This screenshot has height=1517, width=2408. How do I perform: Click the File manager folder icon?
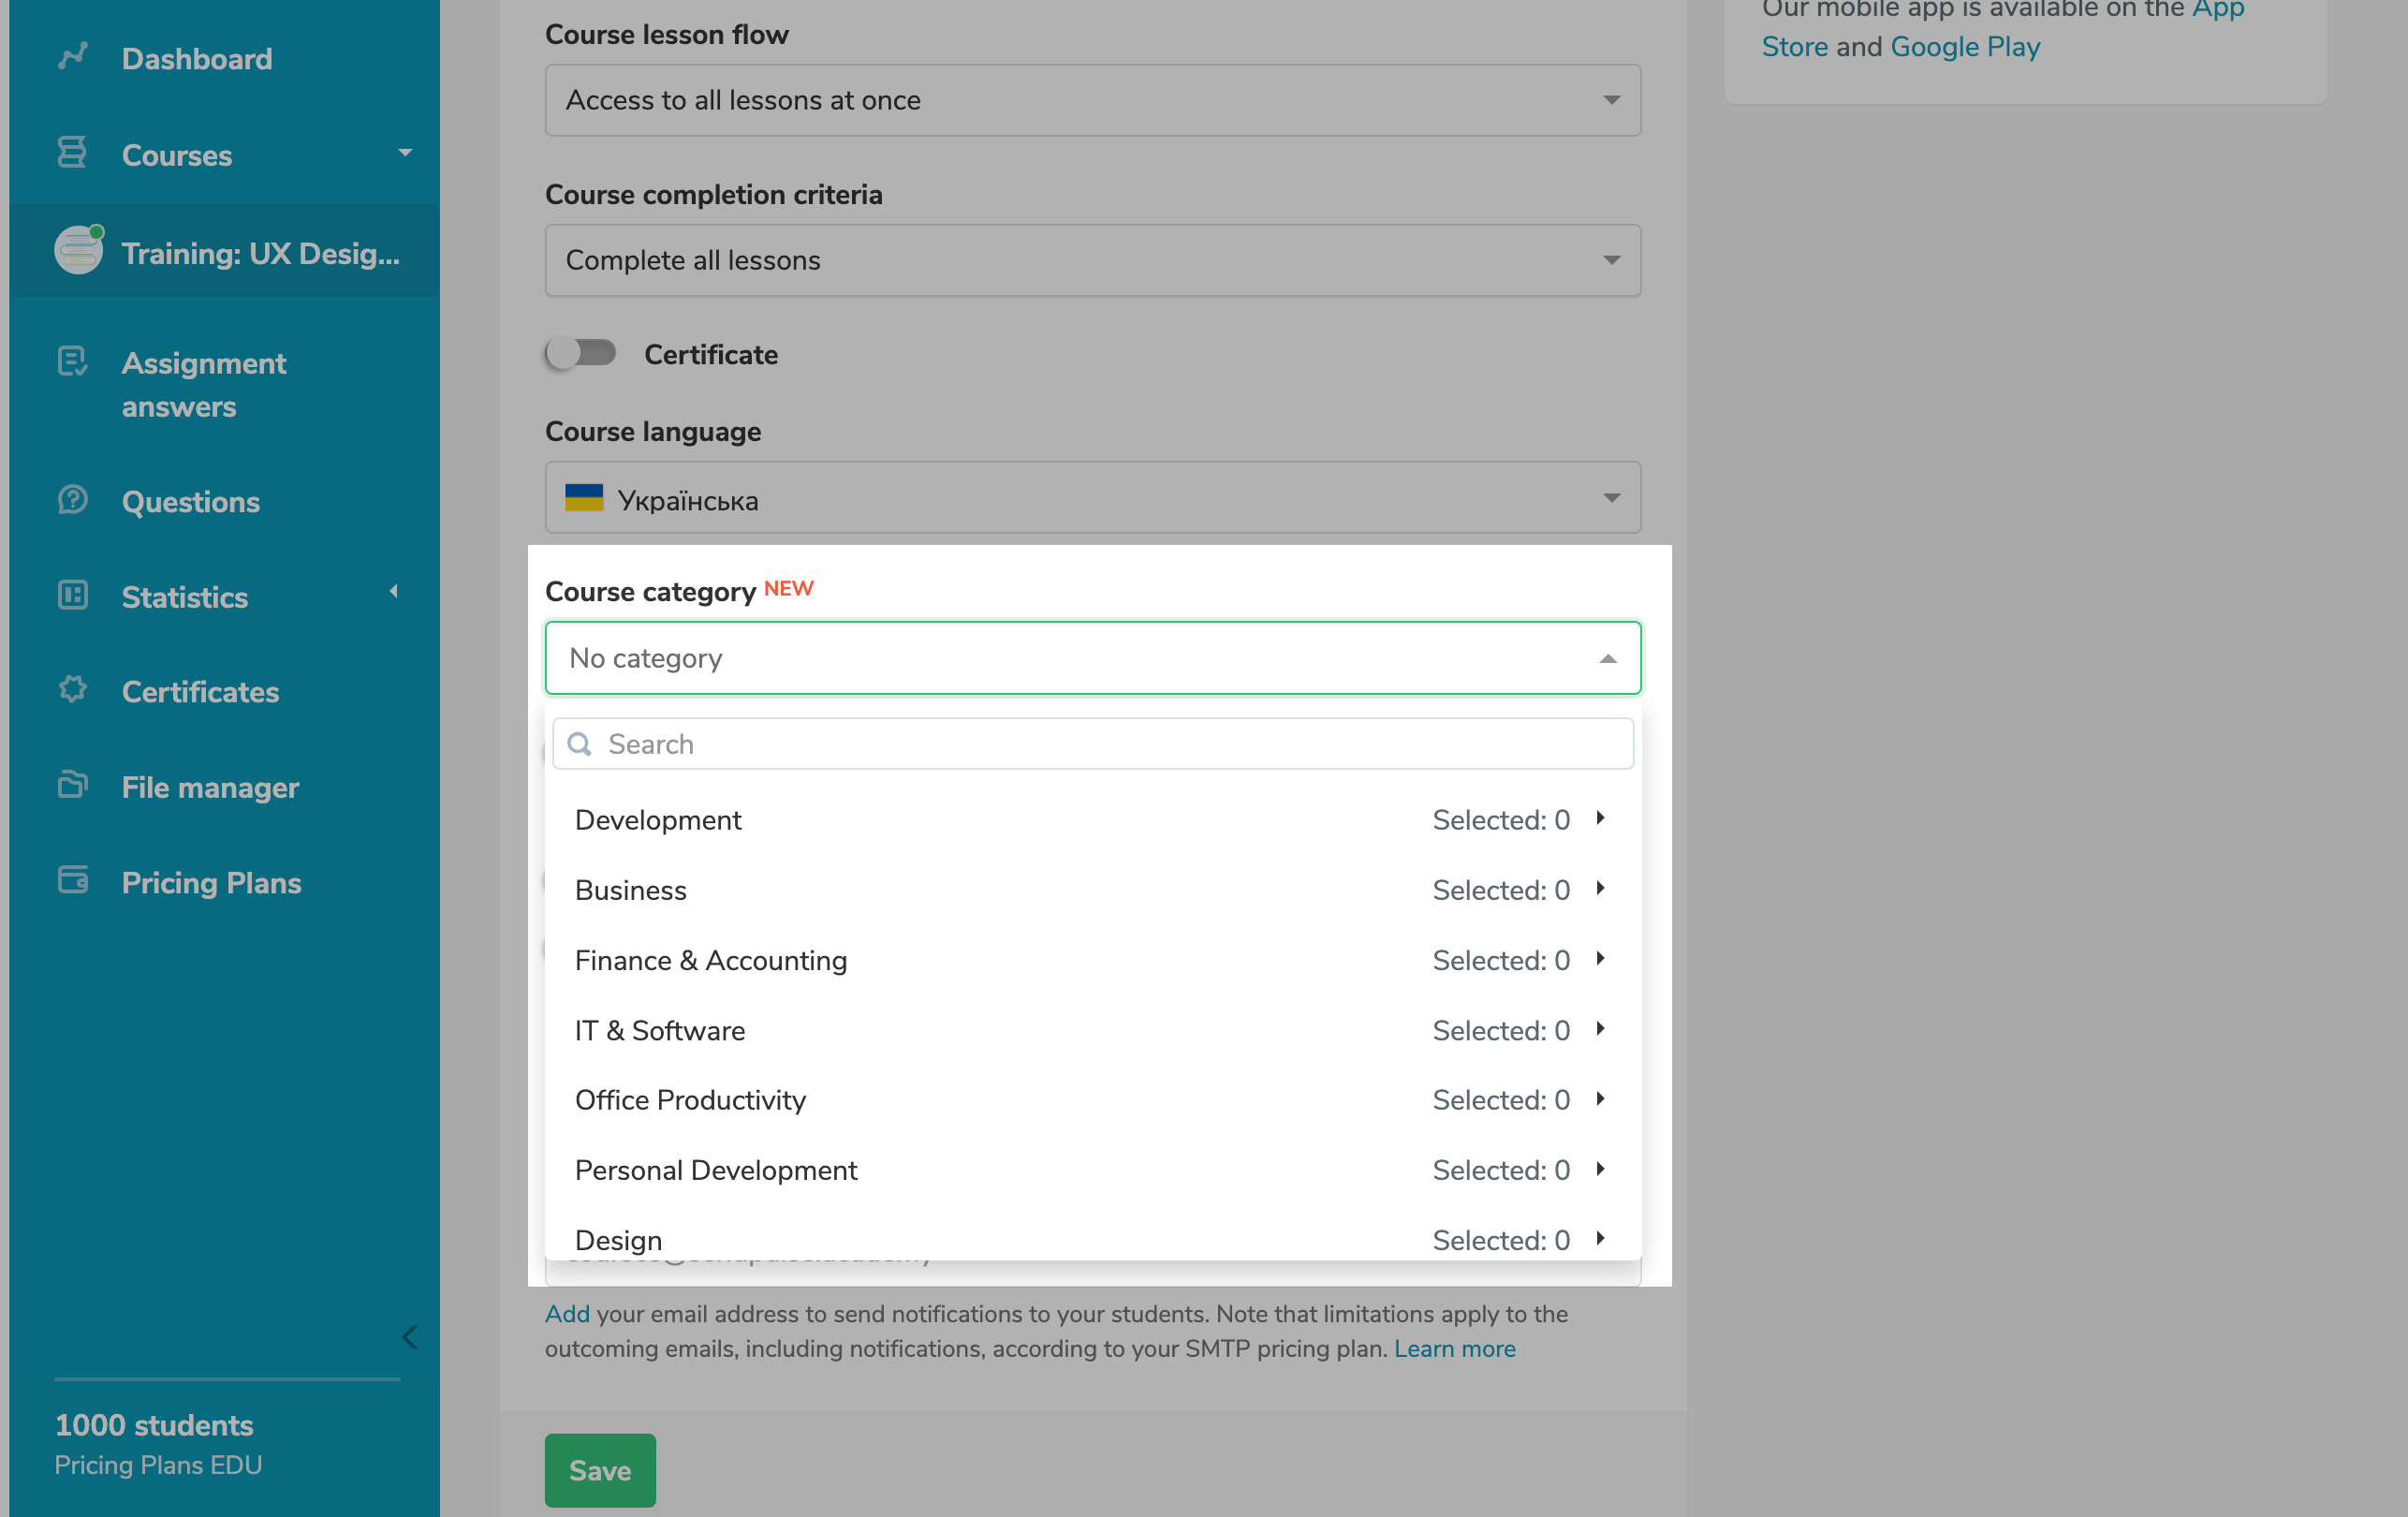pos(72,785)
